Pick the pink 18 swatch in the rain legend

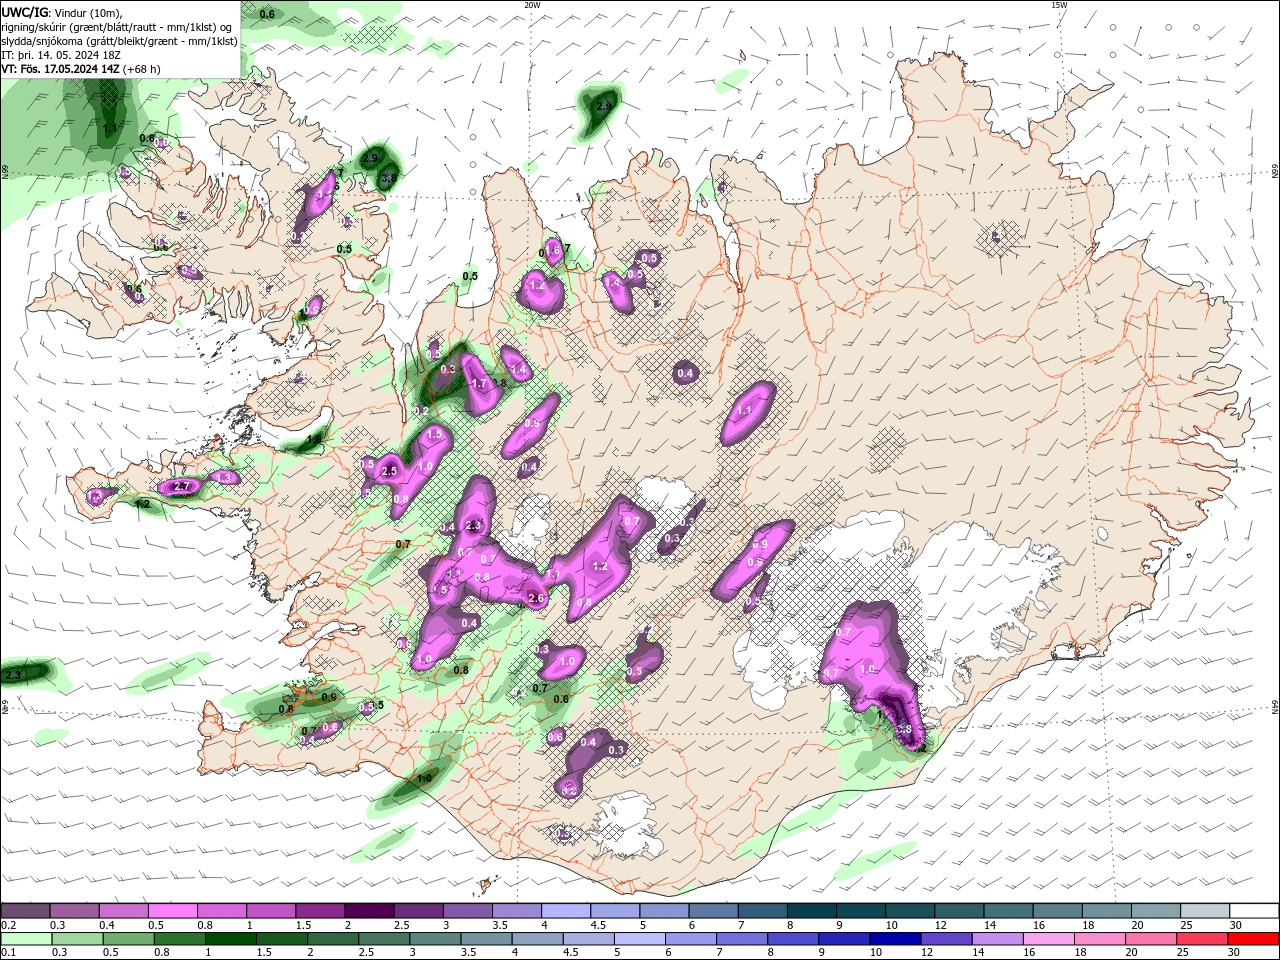(x=1100, y=939)
